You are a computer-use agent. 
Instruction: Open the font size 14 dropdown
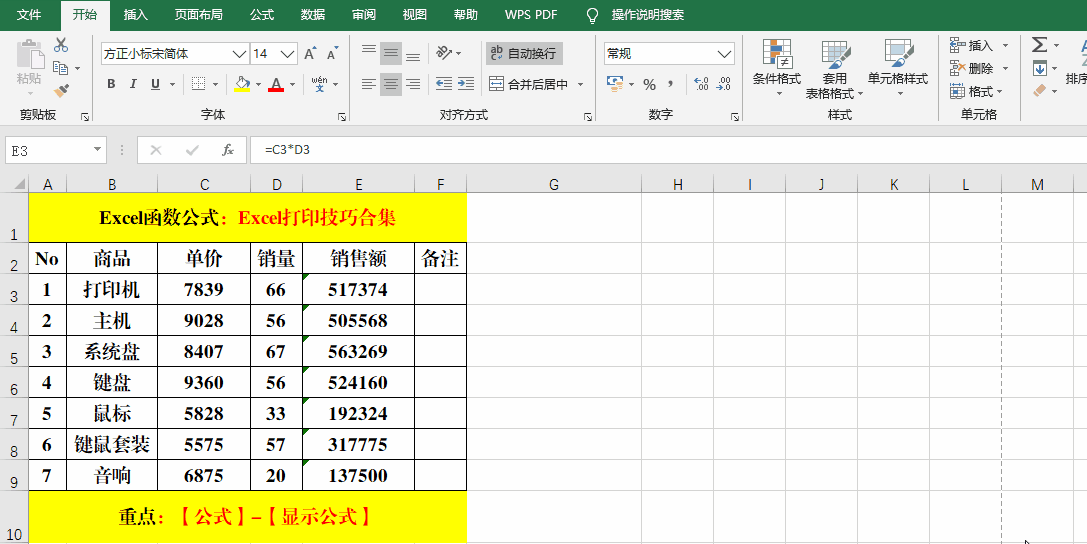coord(288,53)
